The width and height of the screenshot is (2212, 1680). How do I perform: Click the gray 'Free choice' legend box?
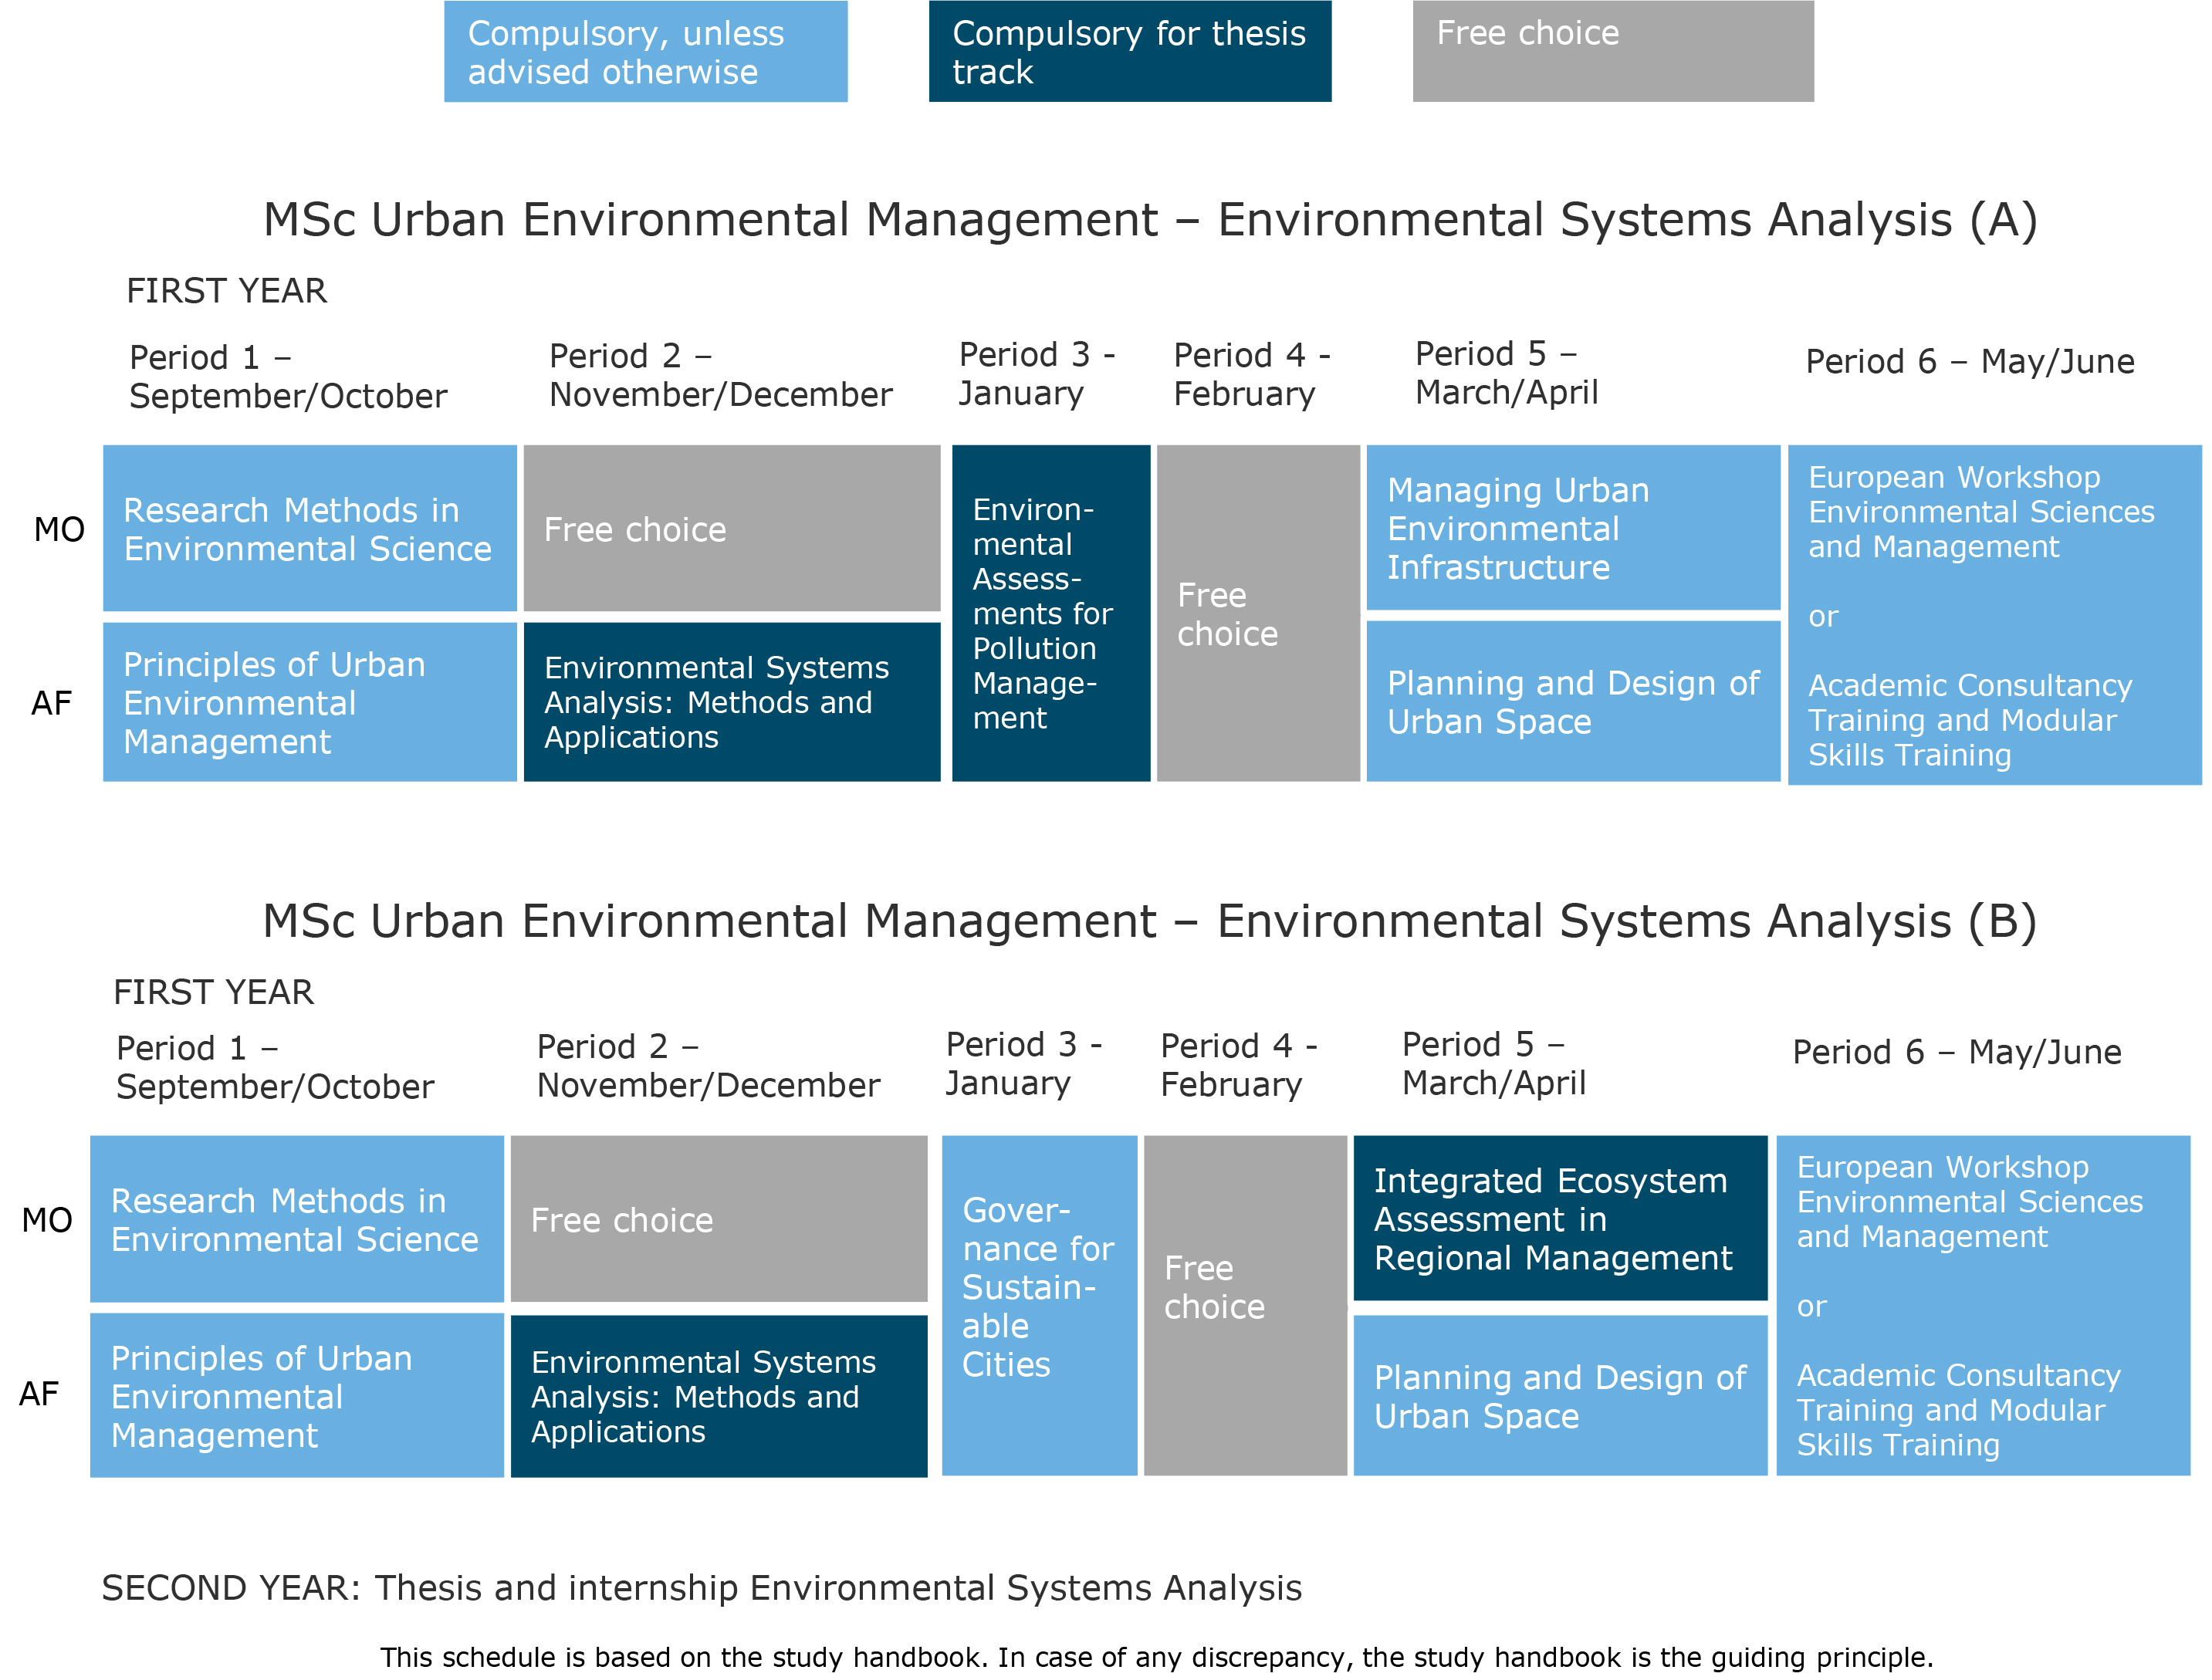pos(1613,51)
